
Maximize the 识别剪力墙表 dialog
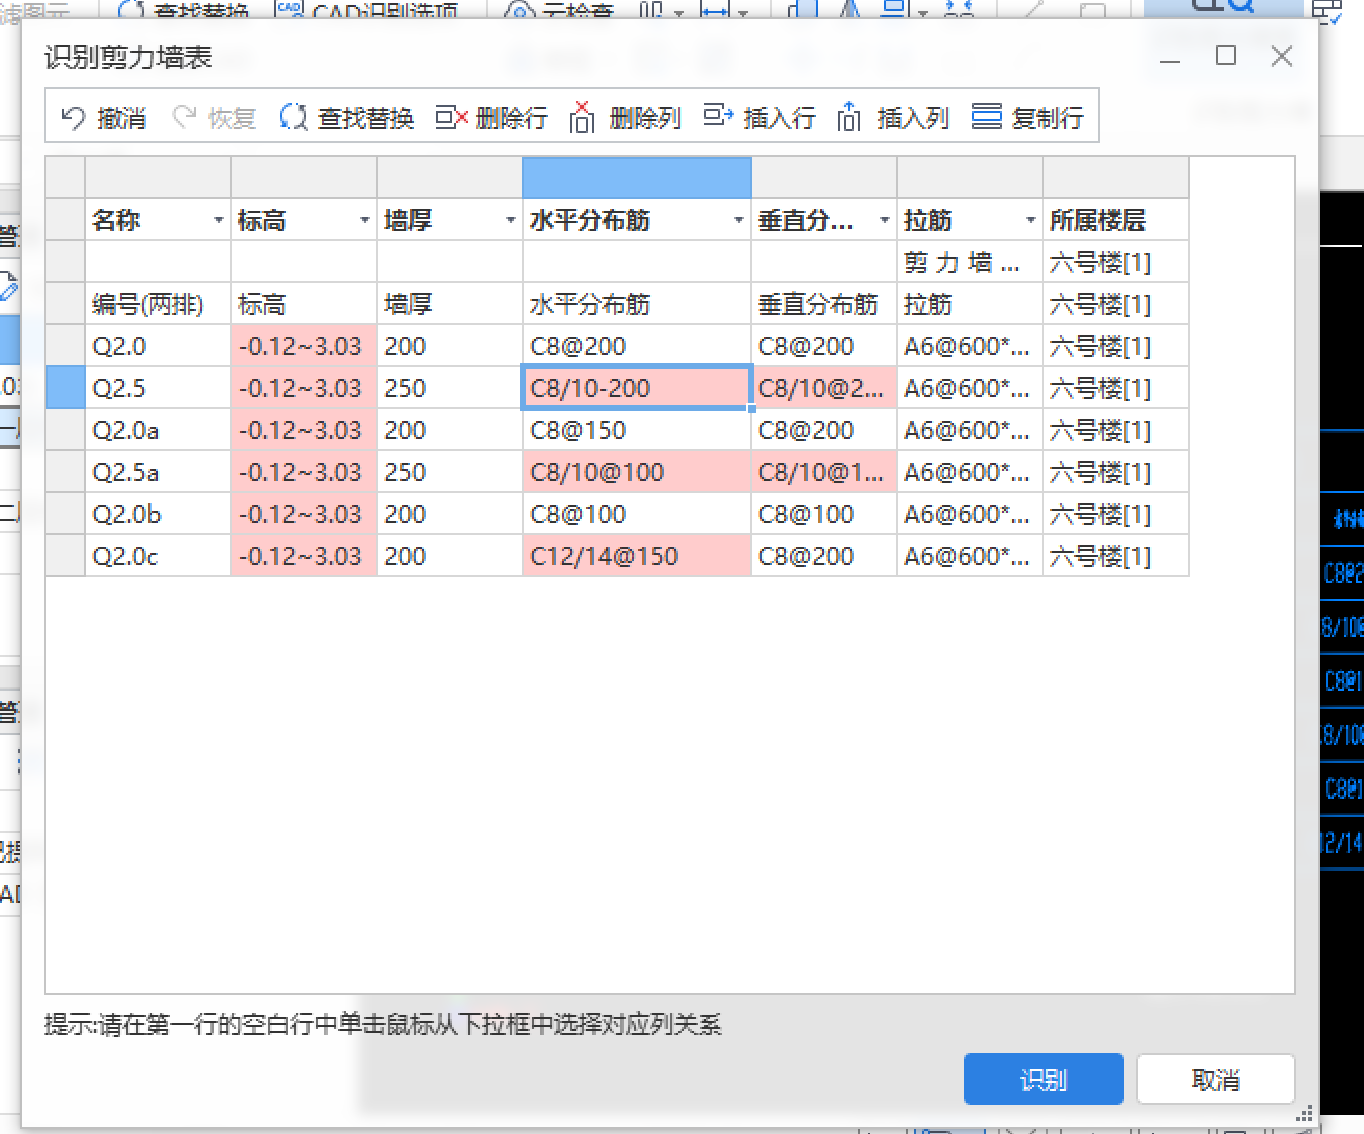coord(1226,56)
